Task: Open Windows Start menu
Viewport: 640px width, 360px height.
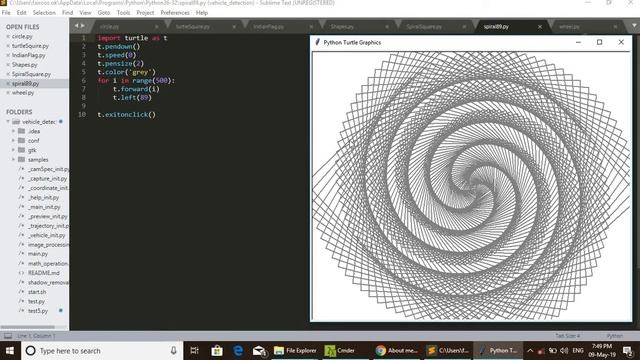Action: point(10,351)
